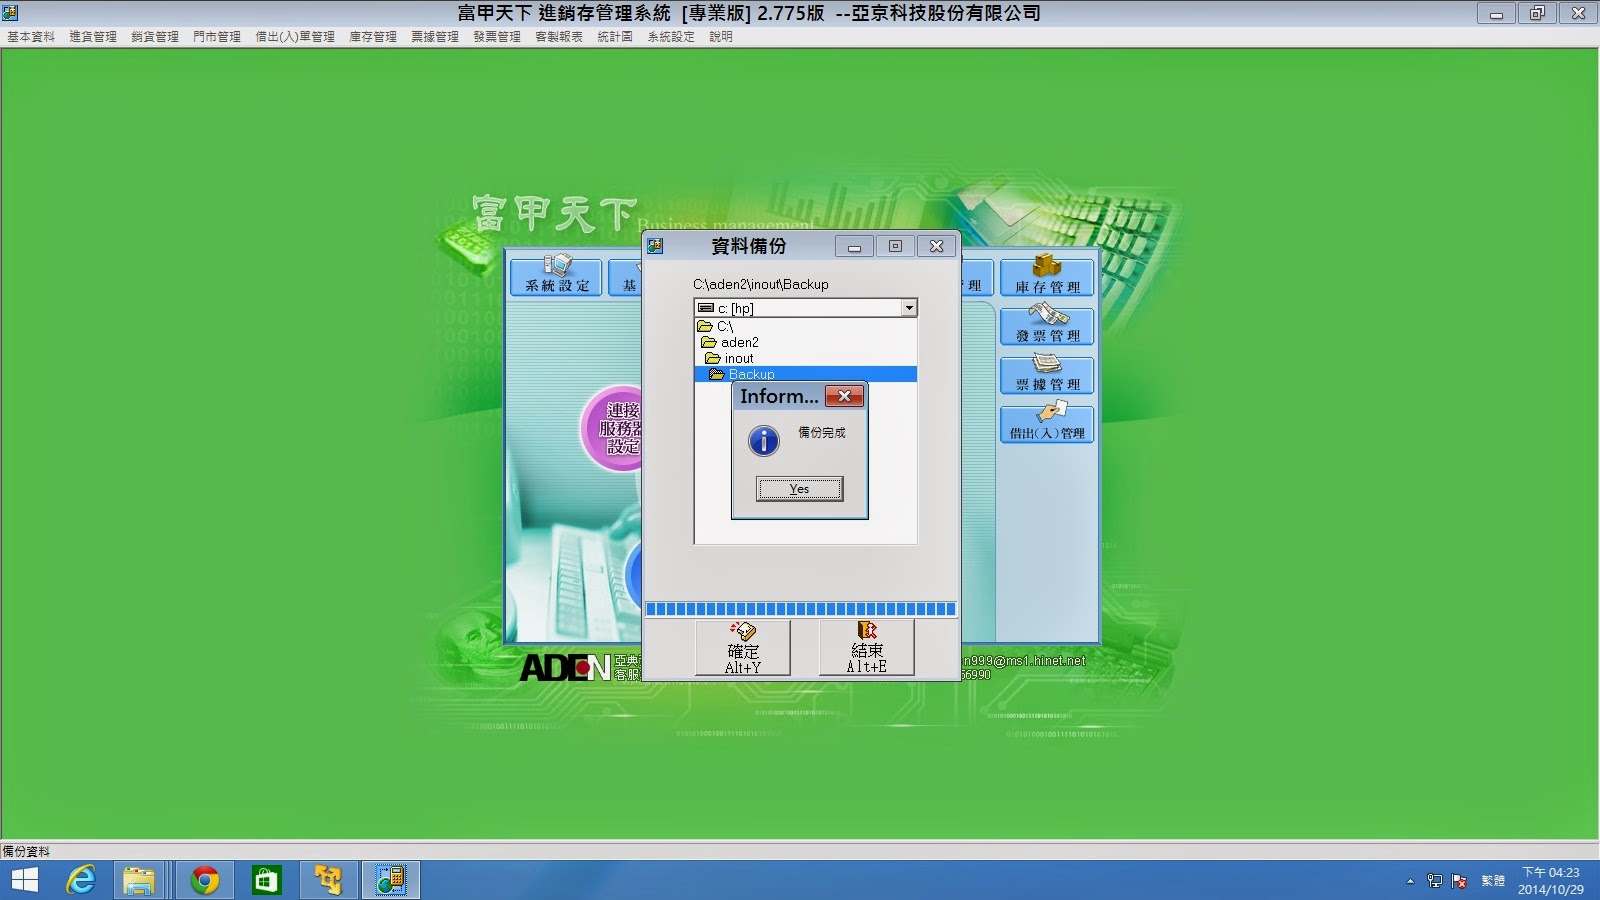Click the active 富甲天下 taskbar icon
Viewport: 1600px width, 900px height.
[390, 880]
